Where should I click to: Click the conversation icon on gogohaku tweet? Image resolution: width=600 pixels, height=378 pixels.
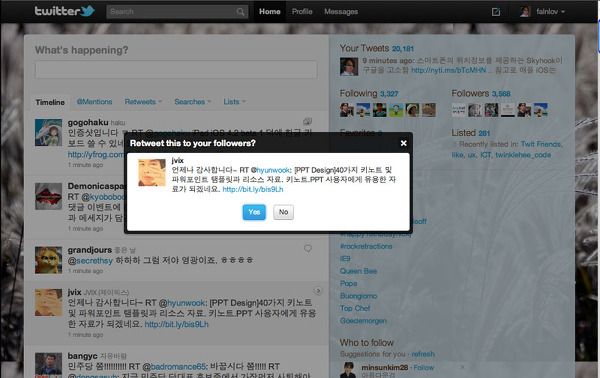click(307, 121)
